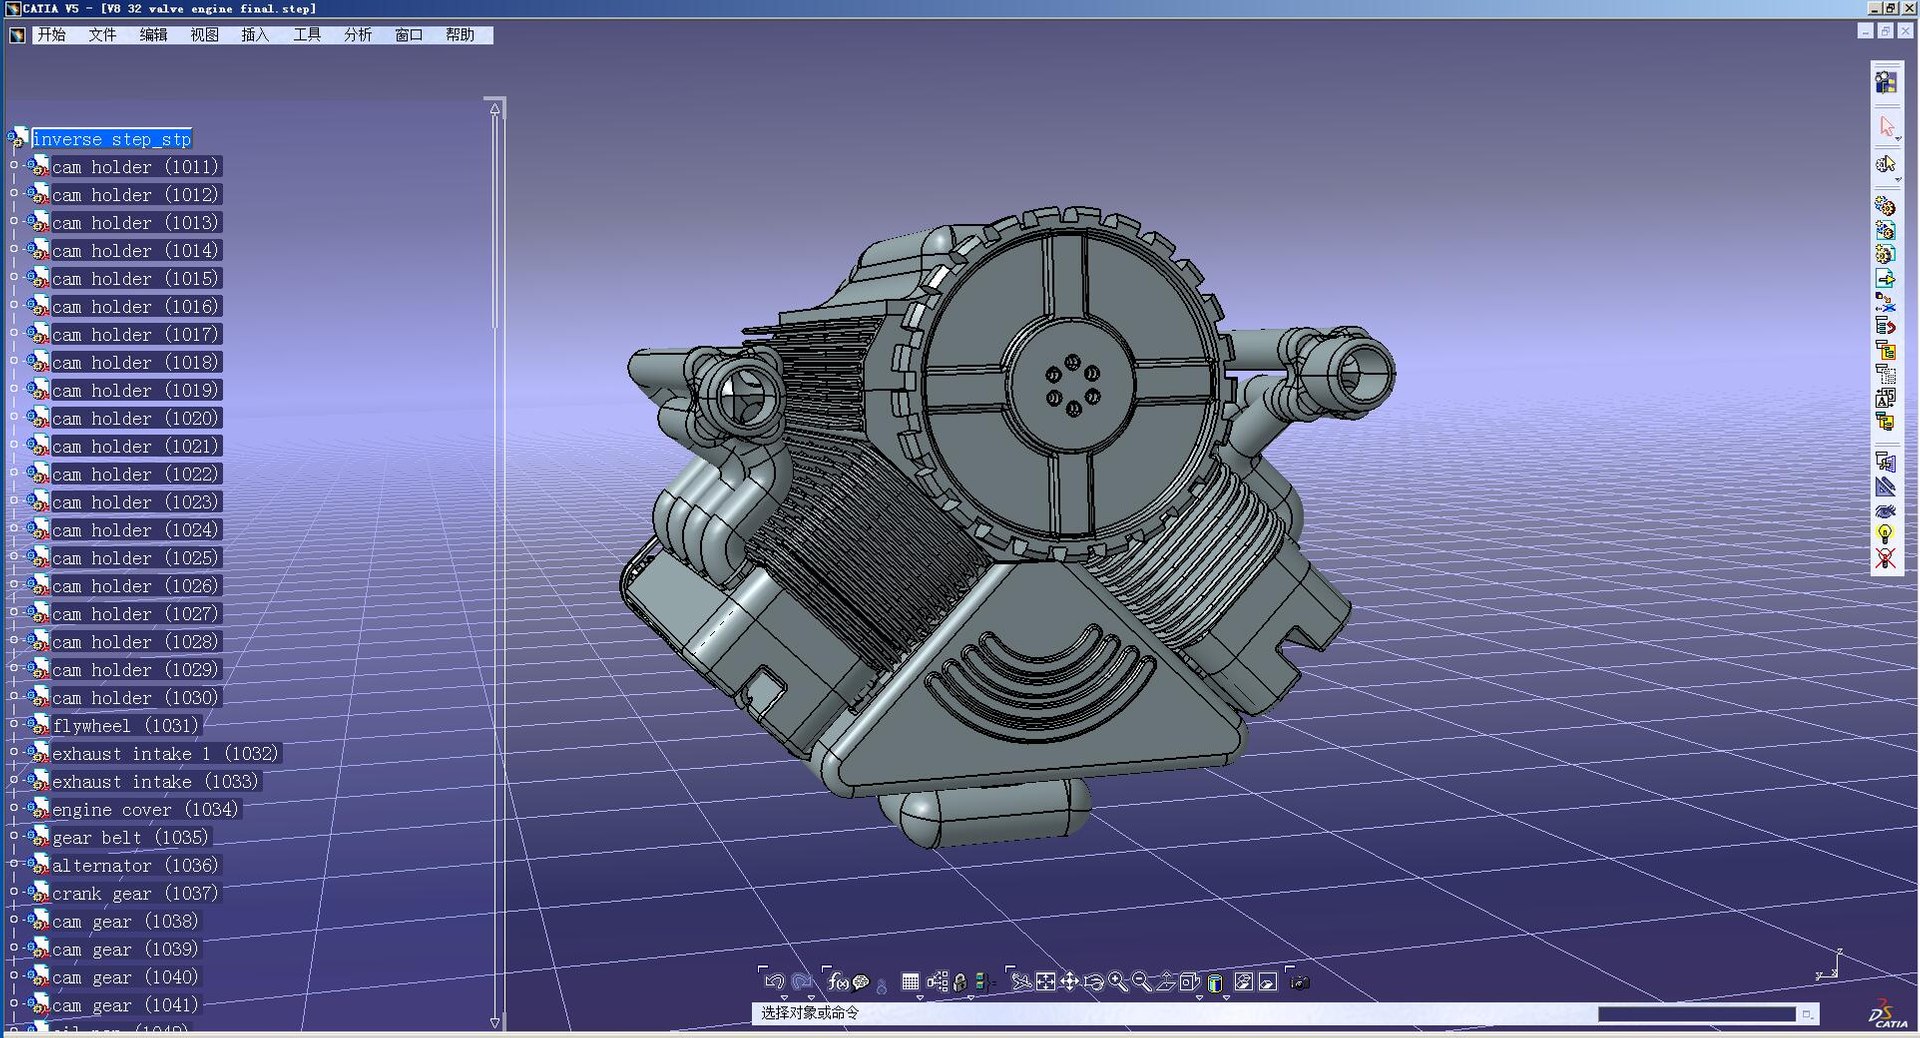Open the 帮助 (Help) menu
Image resolution: width=1920 pixels, height=1038 pixels.
click(x=460, y=35)
